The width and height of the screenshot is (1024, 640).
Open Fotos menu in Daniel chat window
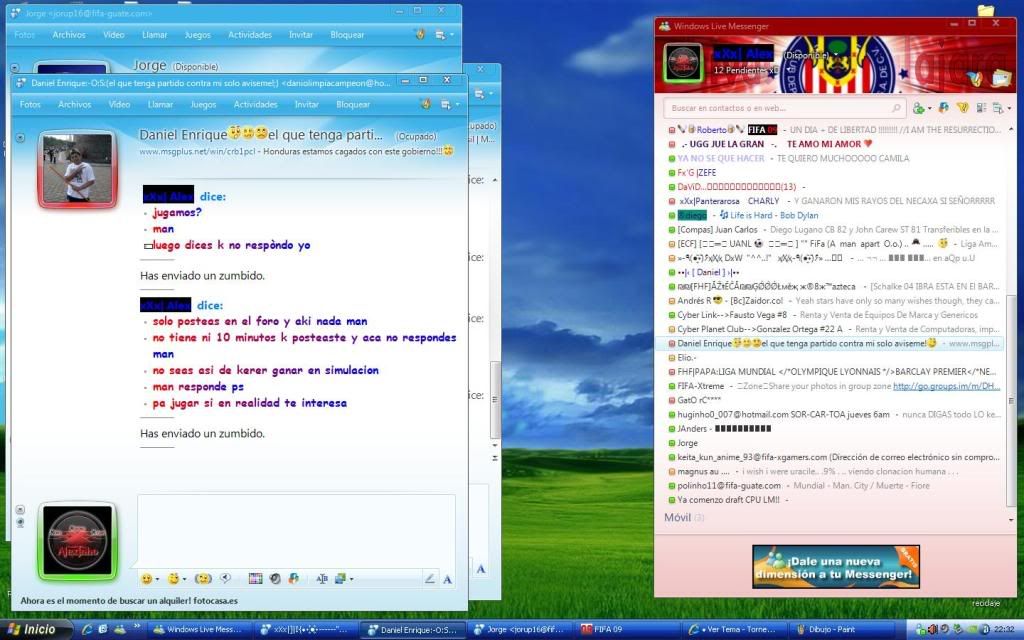tap(30, 104)
